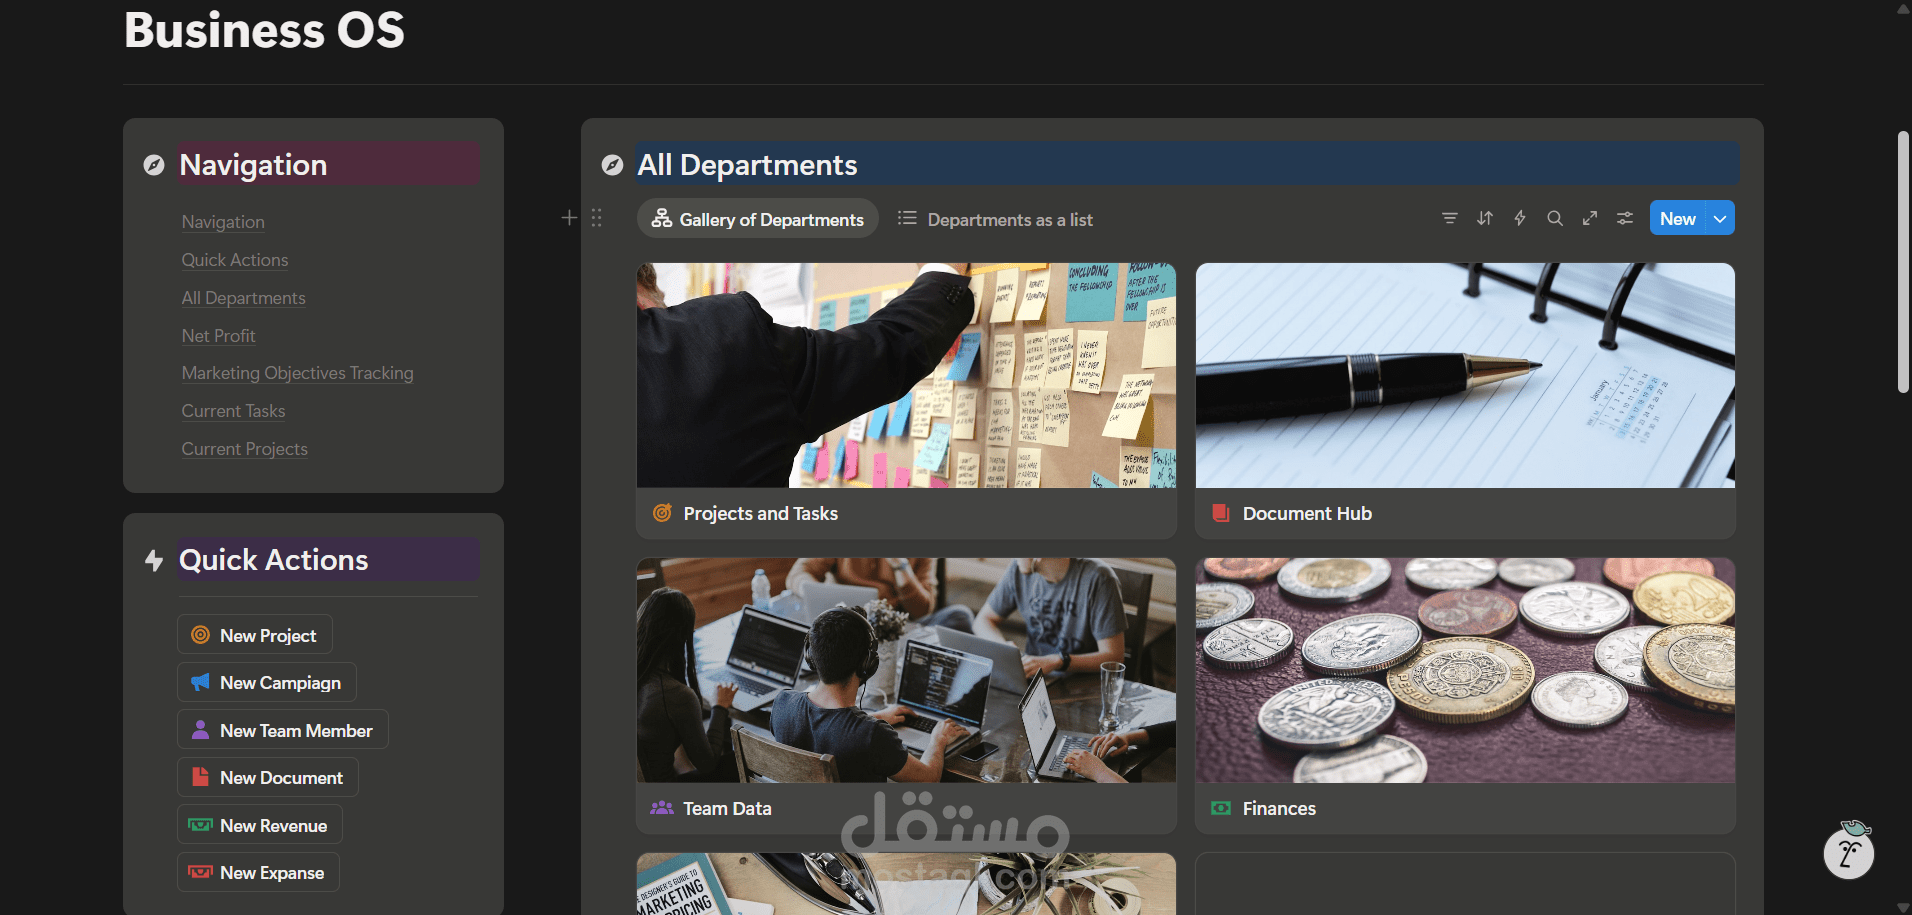Click the red banknote icon on New Expanse

200,872
